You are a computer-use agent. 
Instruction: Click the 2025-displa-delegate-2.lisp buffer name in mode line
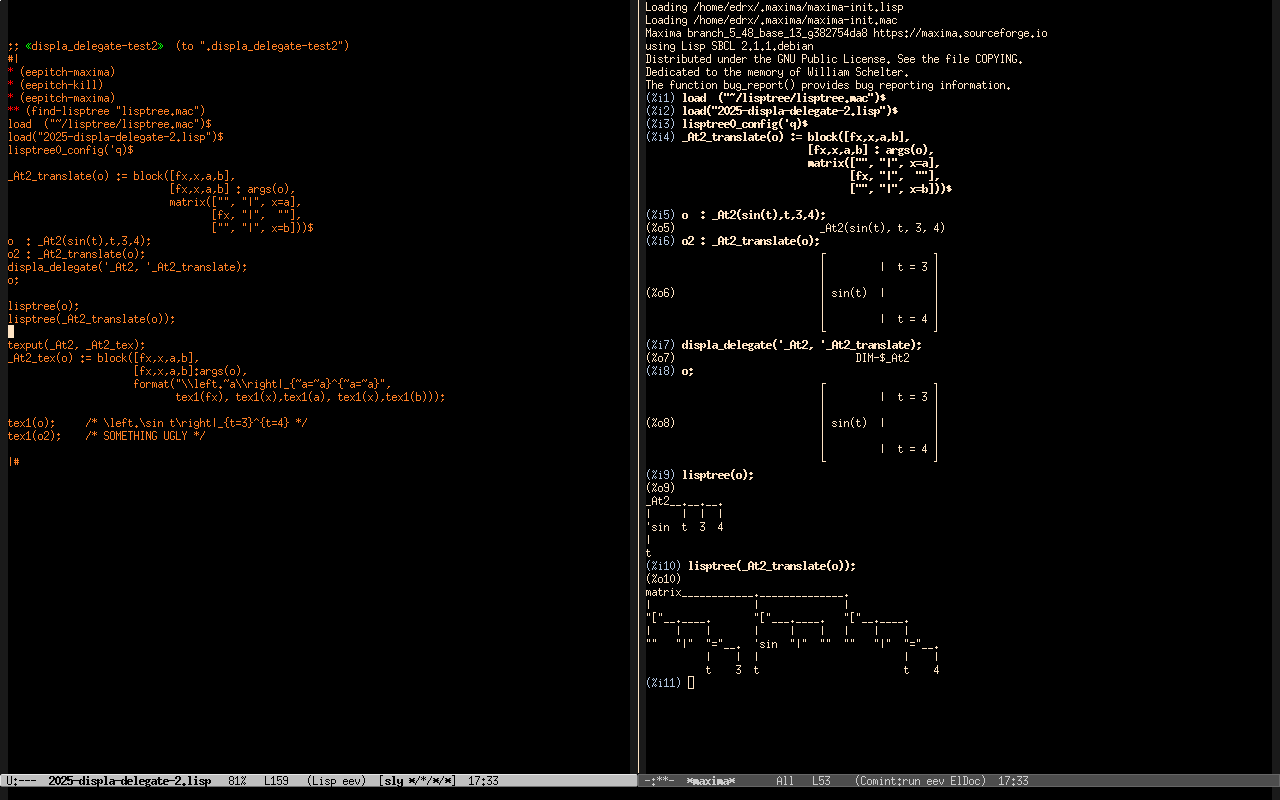pyautogui.click(x=129, y=781)
